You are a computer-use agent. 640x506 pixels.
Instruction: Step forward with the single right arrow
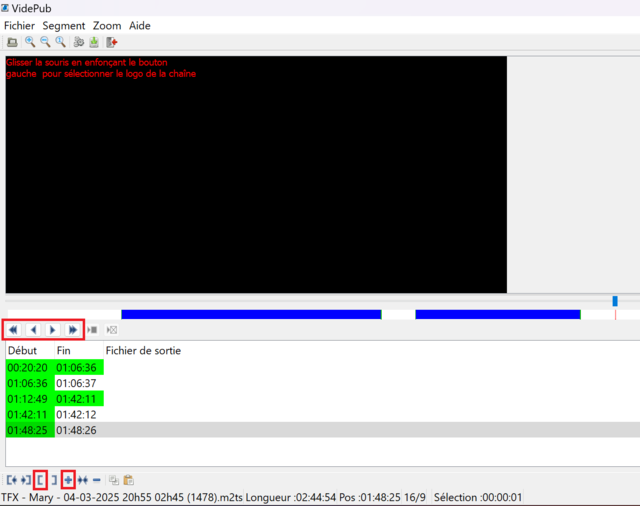[53, 330]
